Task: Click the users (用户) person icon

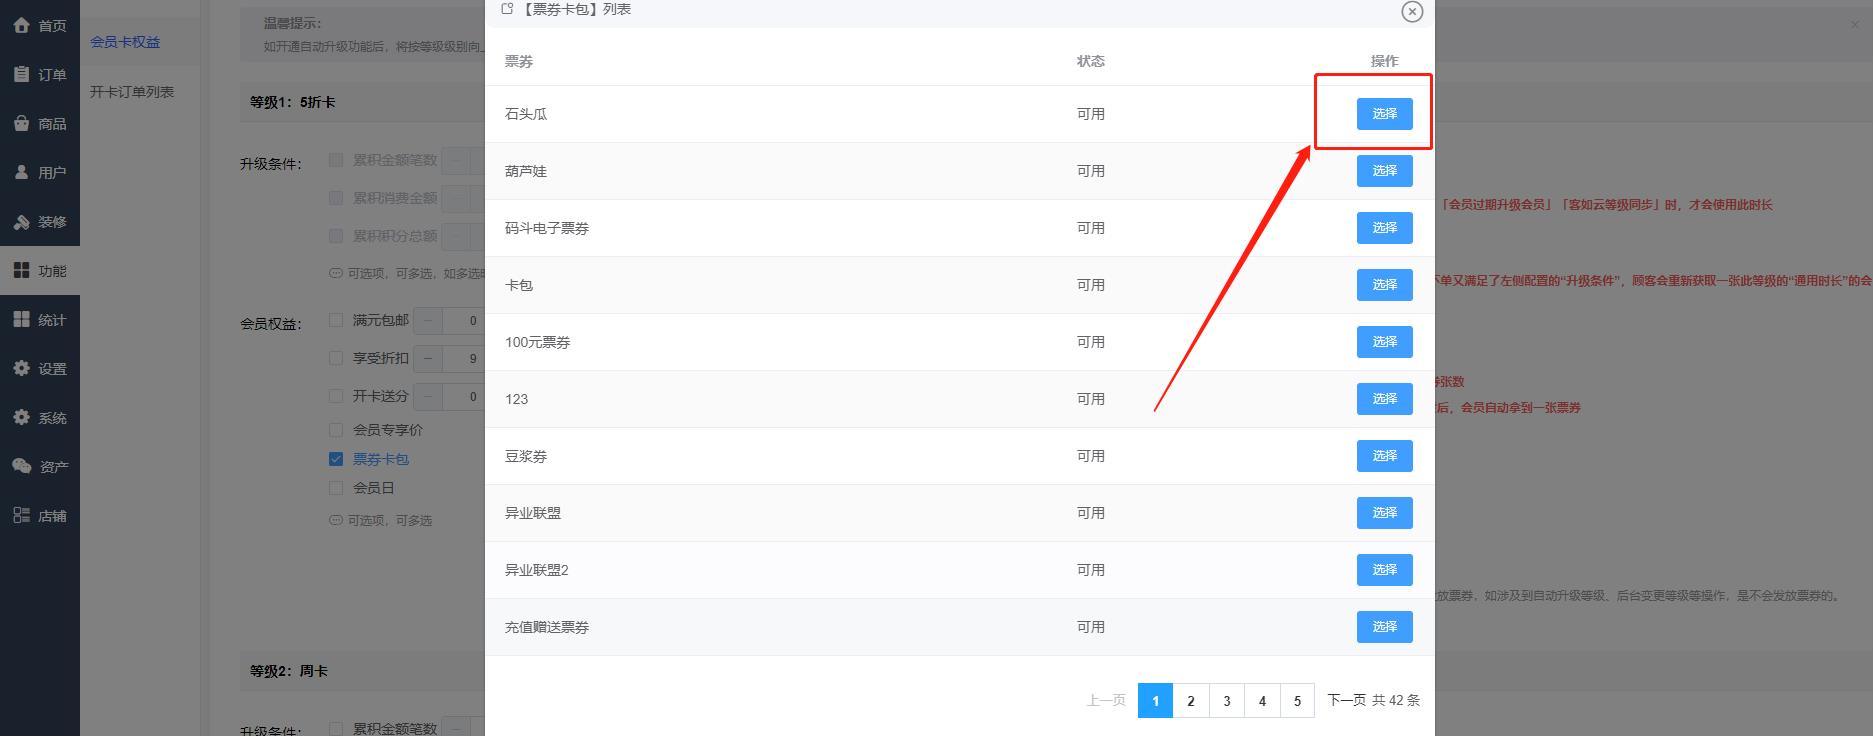Action: point(21,172)
